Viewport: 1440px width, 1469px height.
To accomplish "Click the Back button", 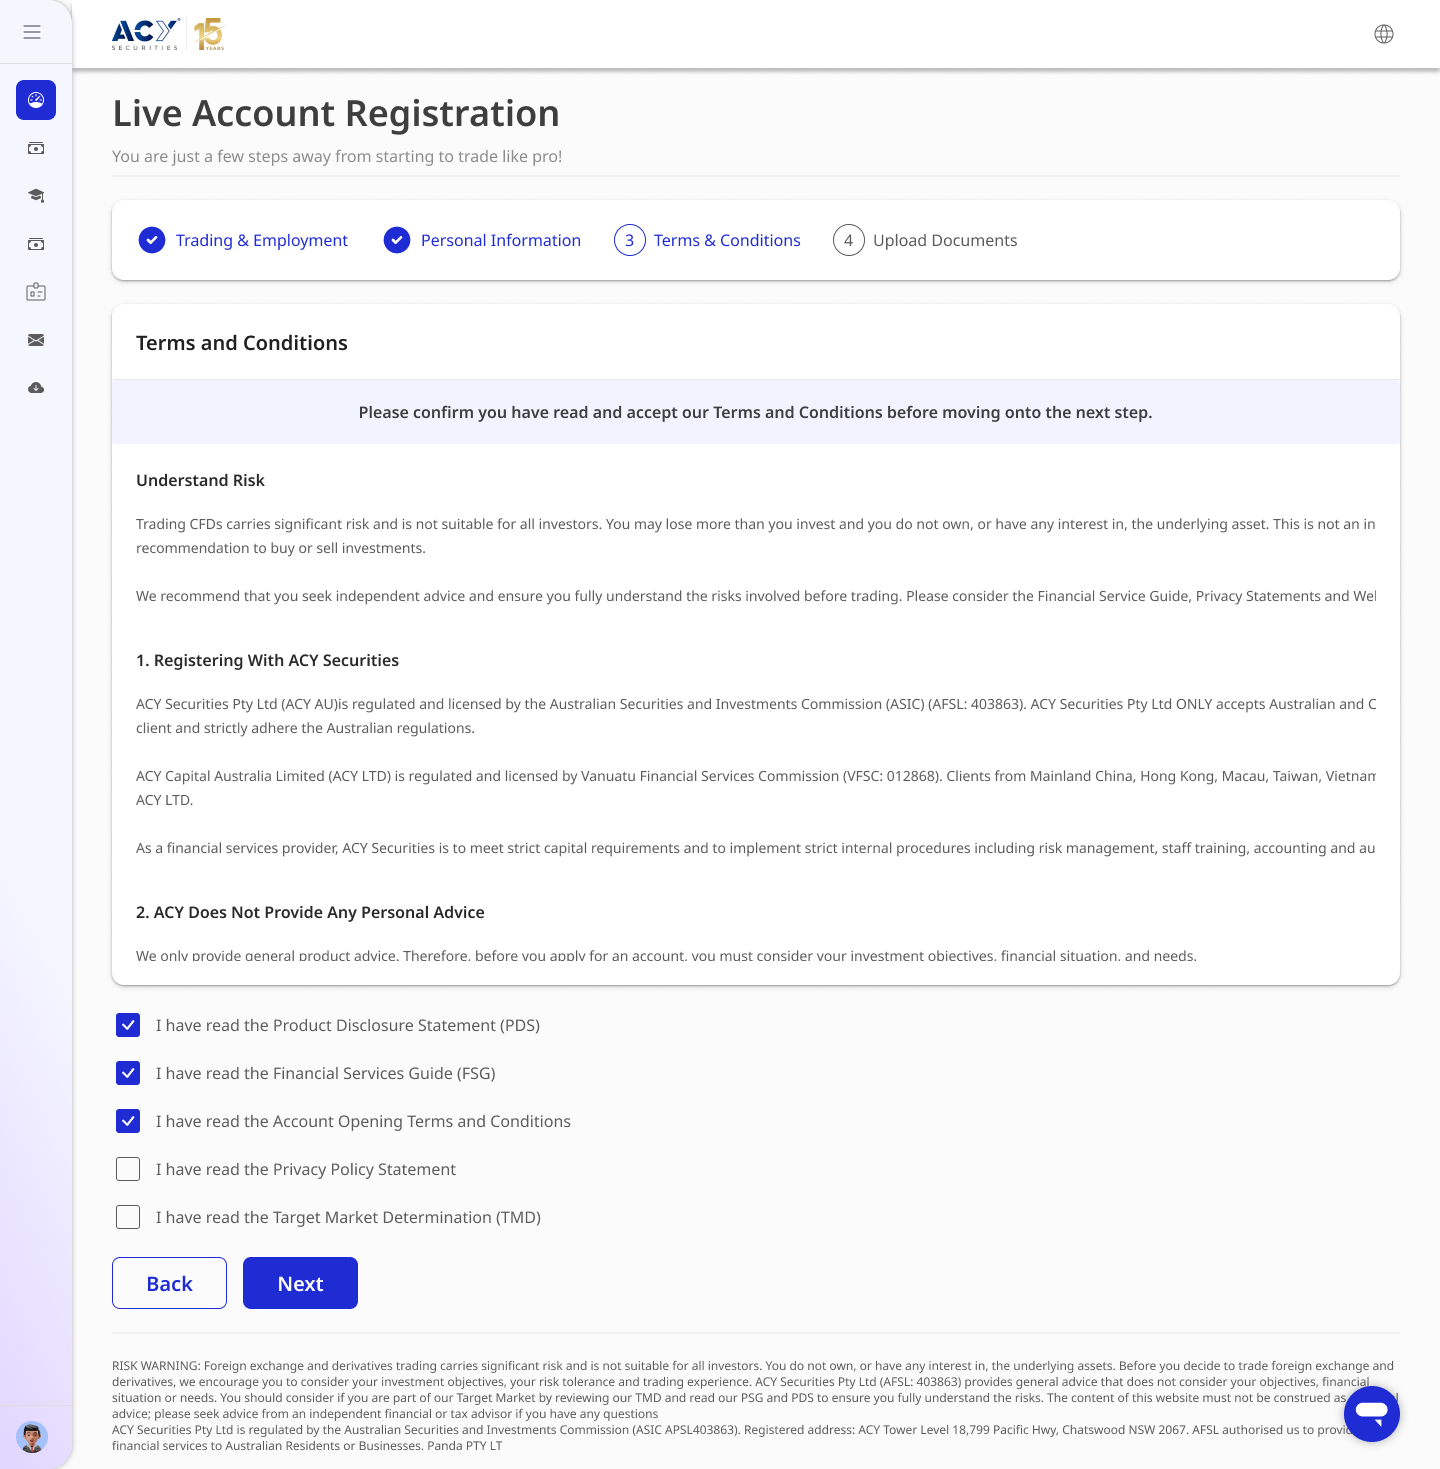I will point(169,1283).
